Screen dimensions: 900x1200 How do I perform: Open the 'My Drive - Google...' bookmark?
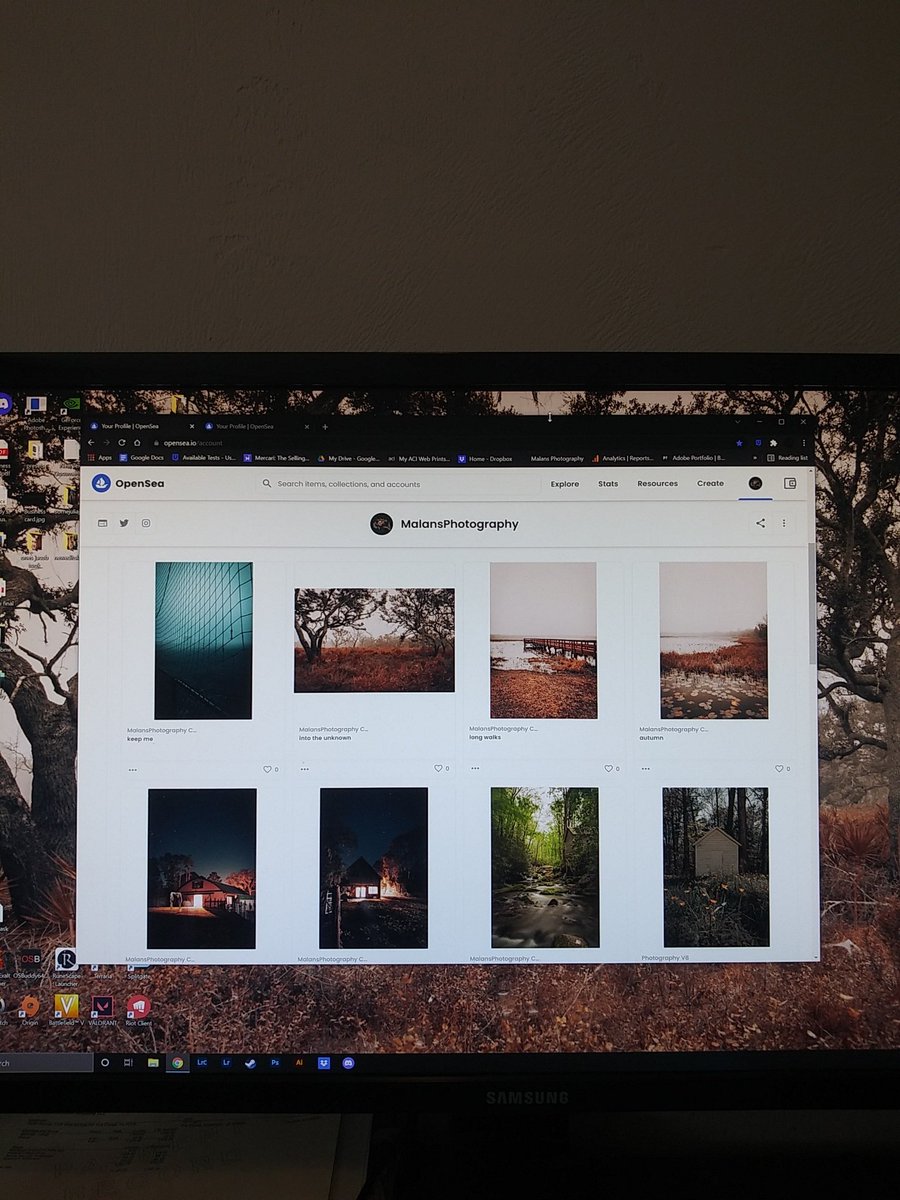click(x=348, y=458)
